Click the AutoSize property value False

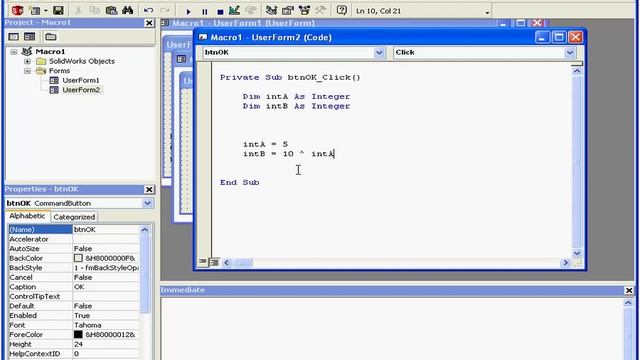pyautogui.click(x=83, y=249)
